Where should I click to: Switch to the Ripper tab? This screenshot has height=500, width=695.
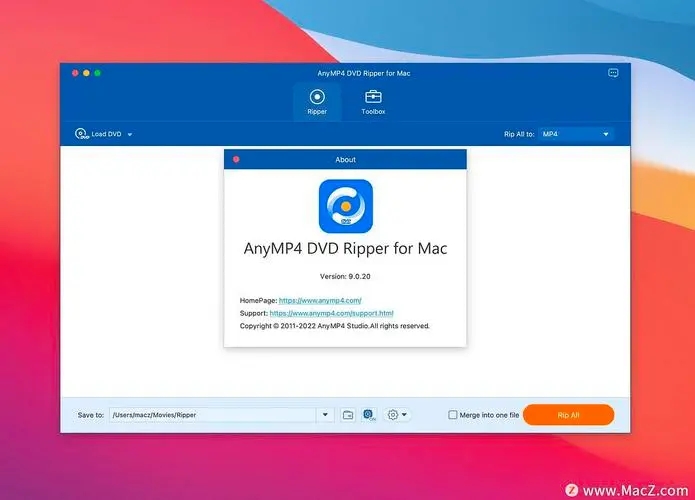tap(317, 102)
